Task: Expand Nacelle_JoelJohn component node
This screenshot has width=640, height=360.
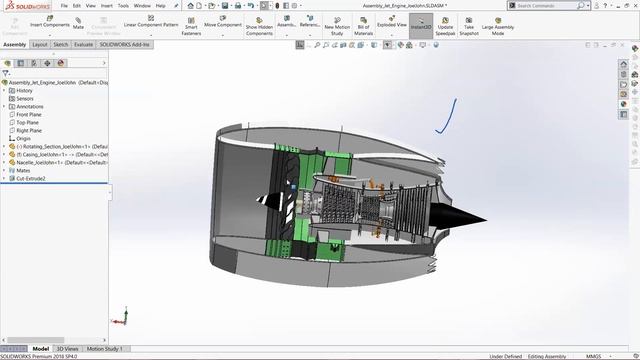Action: [4, 162]
